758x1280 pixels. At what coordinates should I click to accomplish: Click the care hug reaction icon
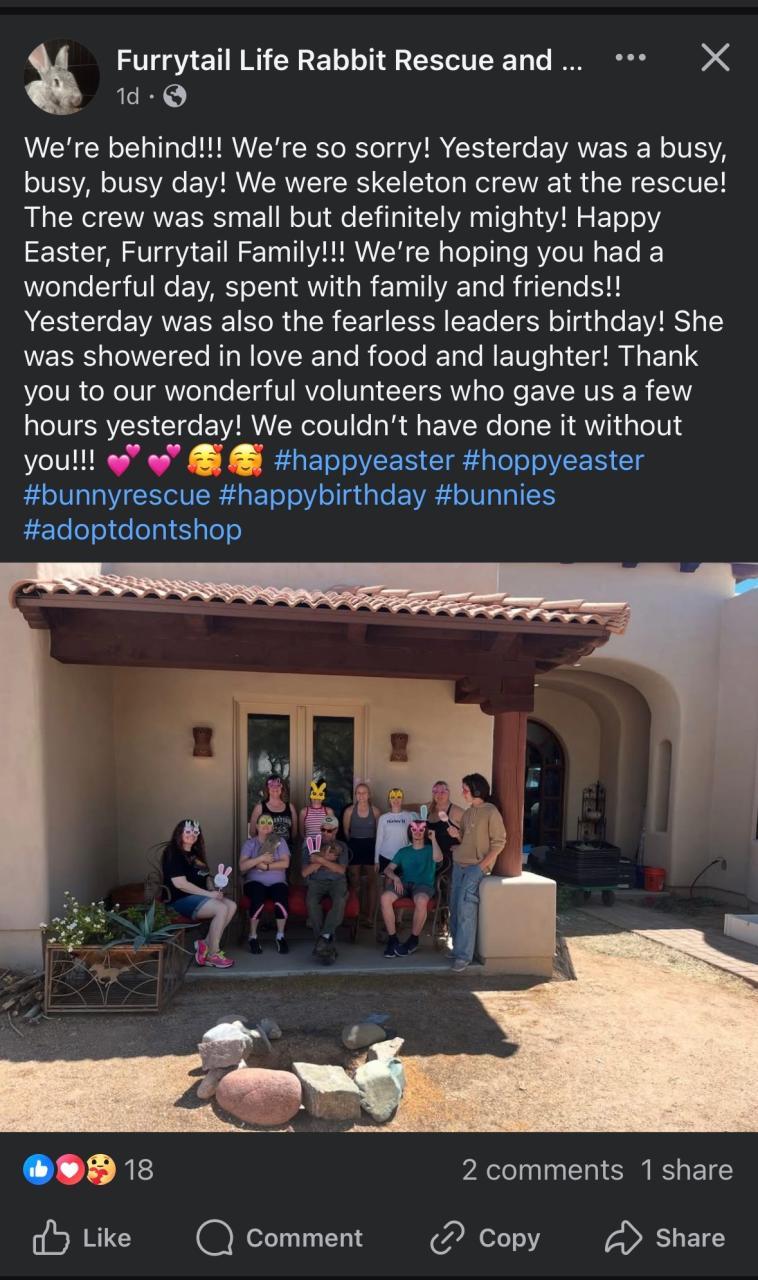click(x=100, y=1169)
